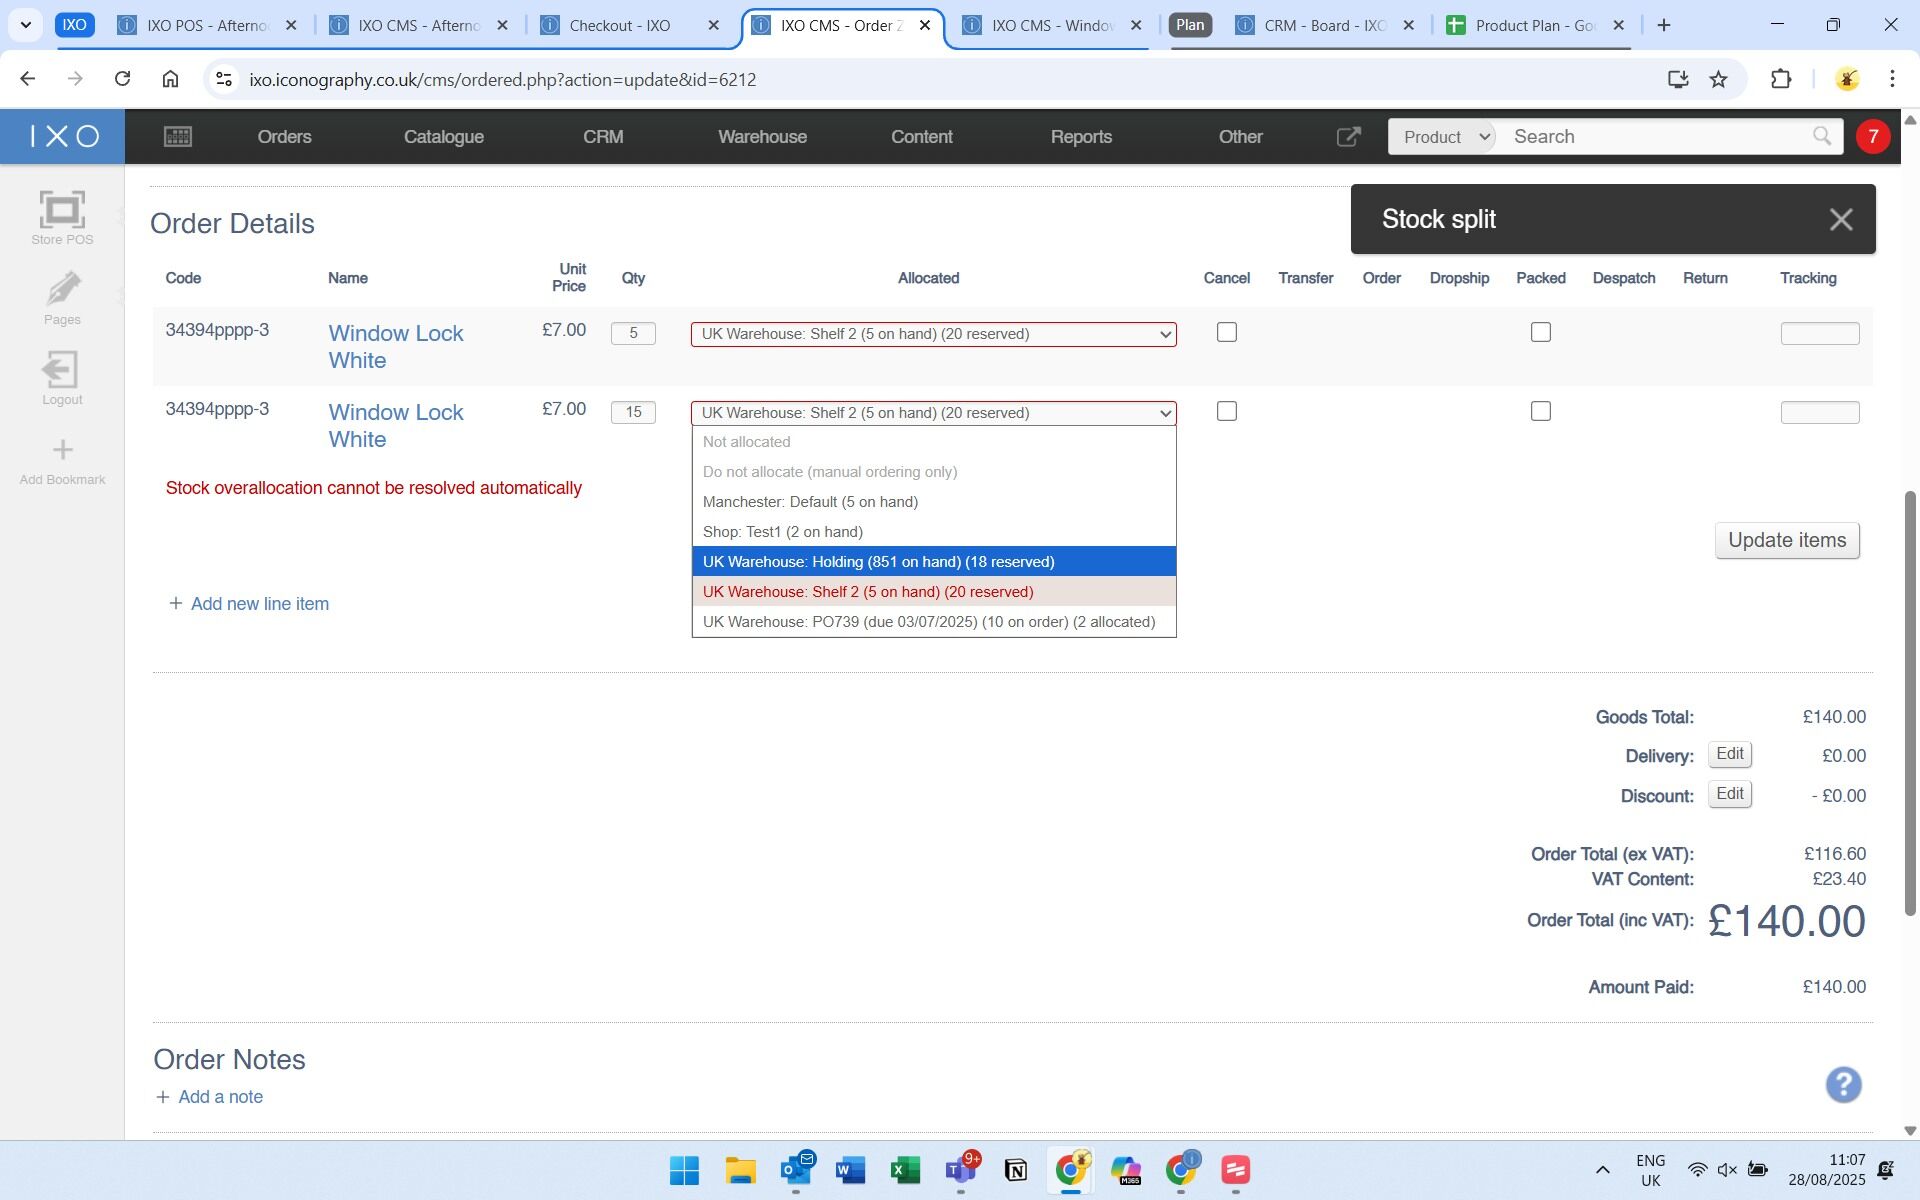Tick the Cancel checkbox for 15-qty line

[x=1226, y=411]
